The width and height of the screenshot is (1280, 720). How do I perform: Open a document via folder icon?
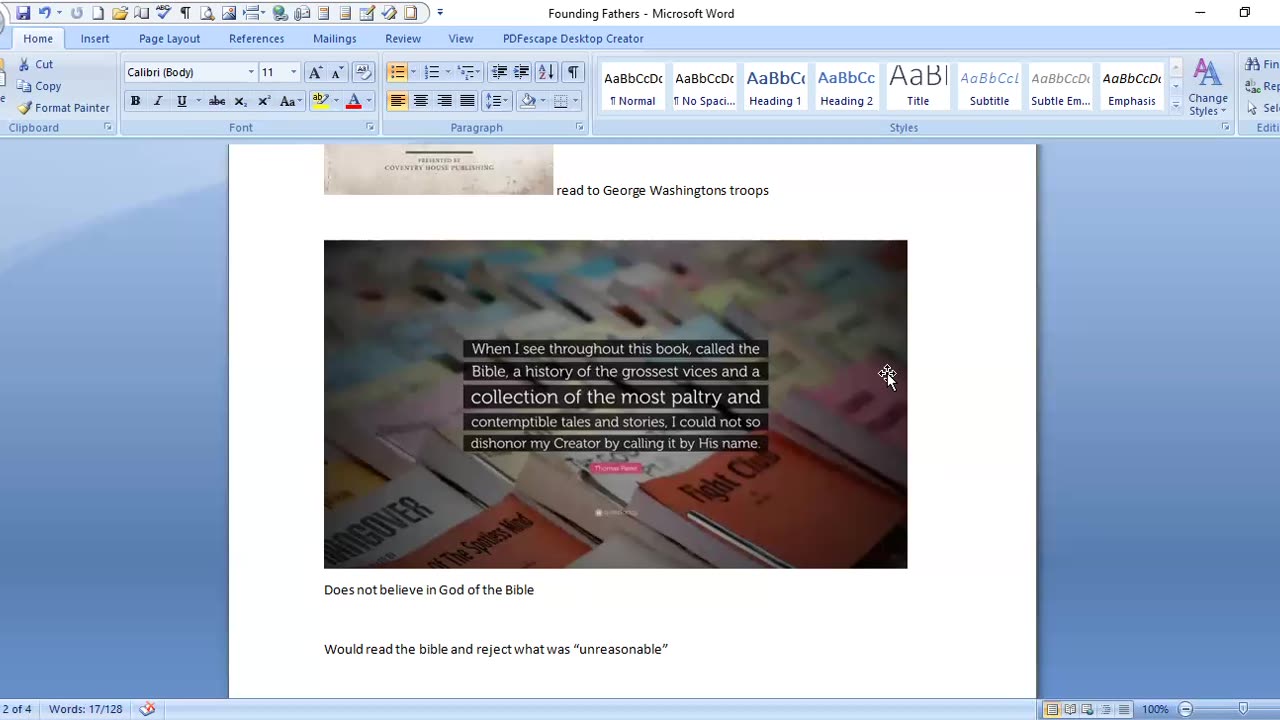pos(120,13)
